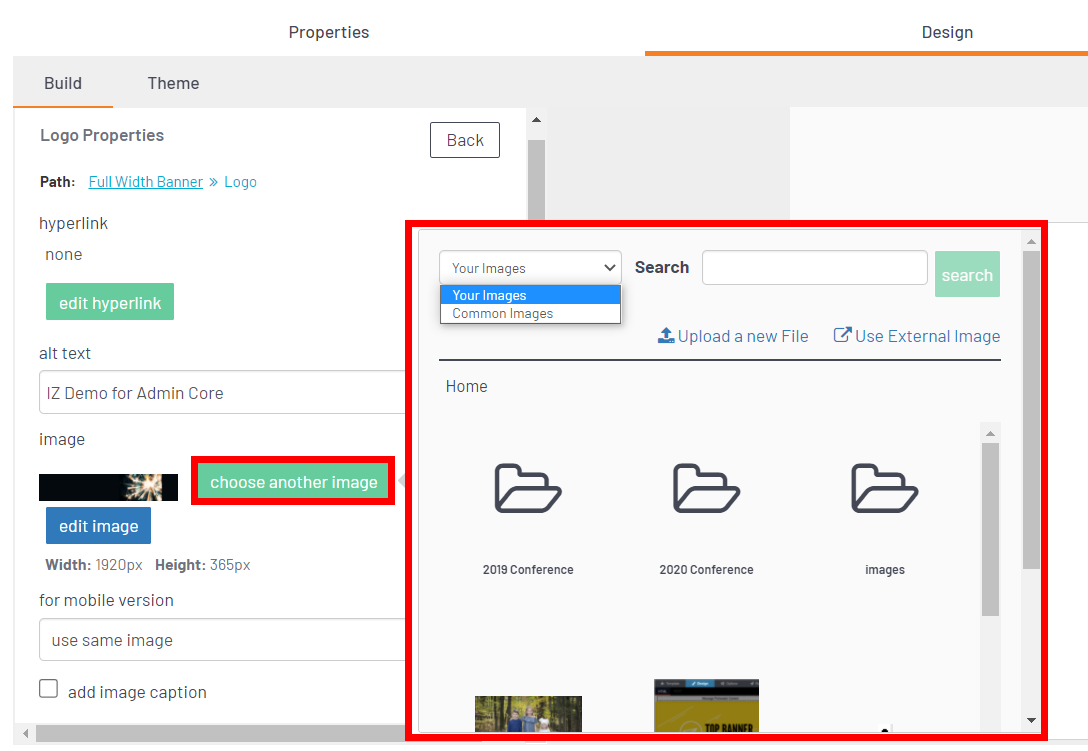Open the 2020 Conference folder icon
Image resolution: width=1088 pixels, height=751 pixels.
(706, 489)
